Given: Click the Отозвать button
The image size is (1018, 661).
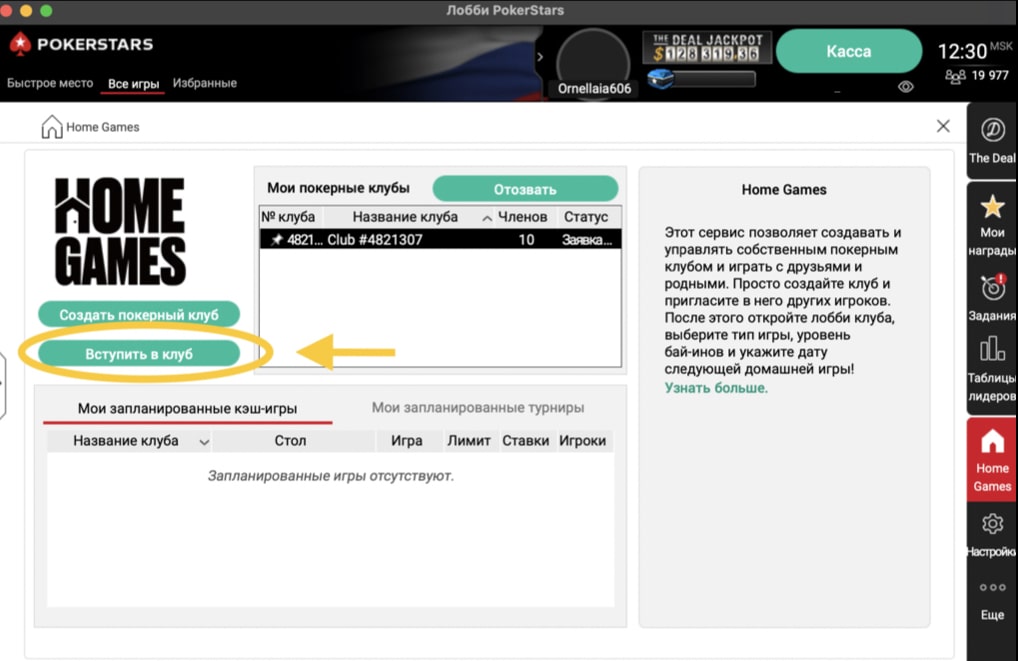Looking at the screenshot, I should tap(525, 189).
